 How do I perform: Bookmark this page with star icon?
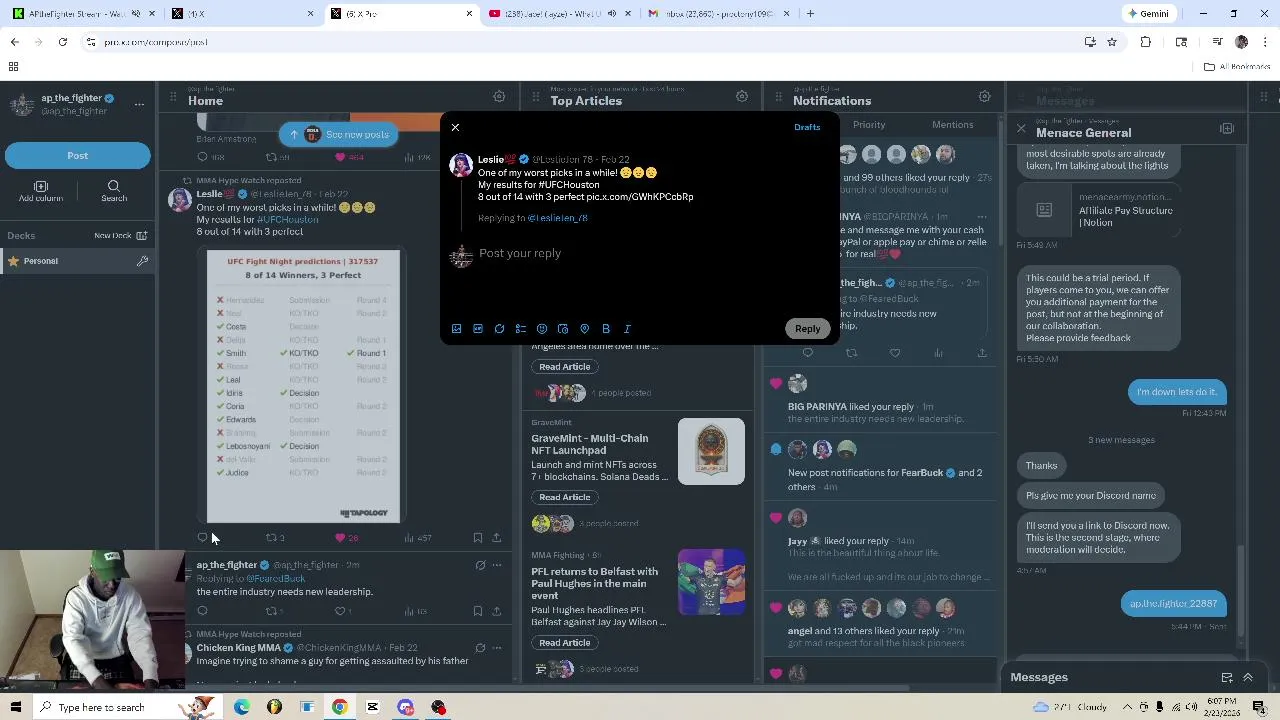[x=1111, y=42]
